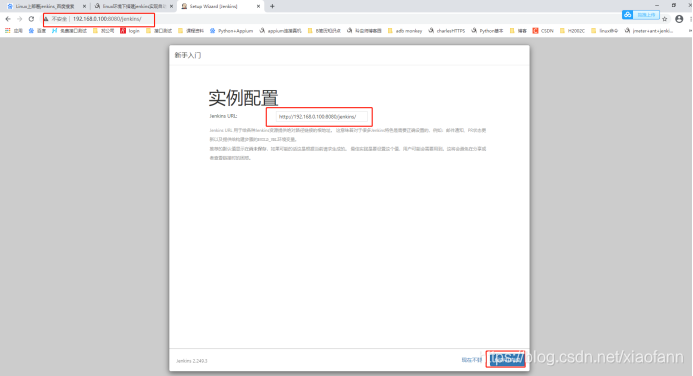Open the charlesHTTPS bookmark
The height and width of the screenshot is (376, 693).
(x=446, y=31)
